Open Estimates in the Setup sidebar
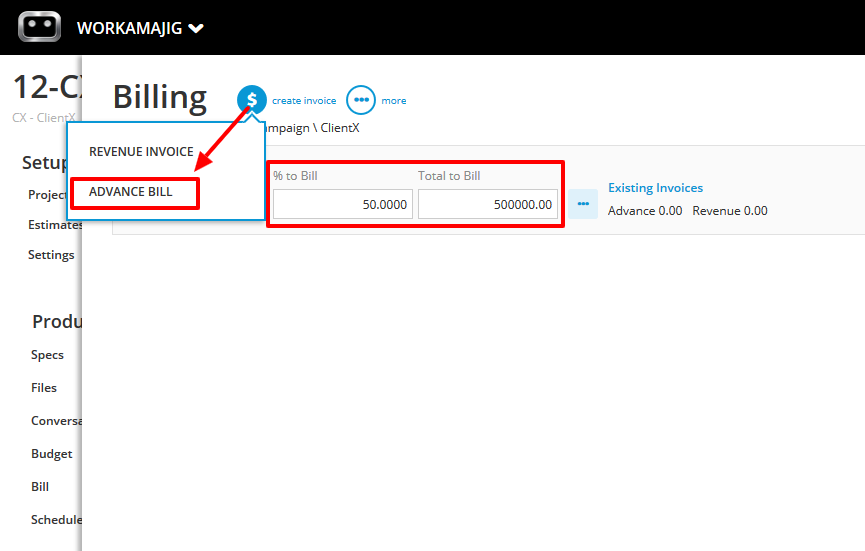Viewport: 865px width, 551px height. pos(55,224)
